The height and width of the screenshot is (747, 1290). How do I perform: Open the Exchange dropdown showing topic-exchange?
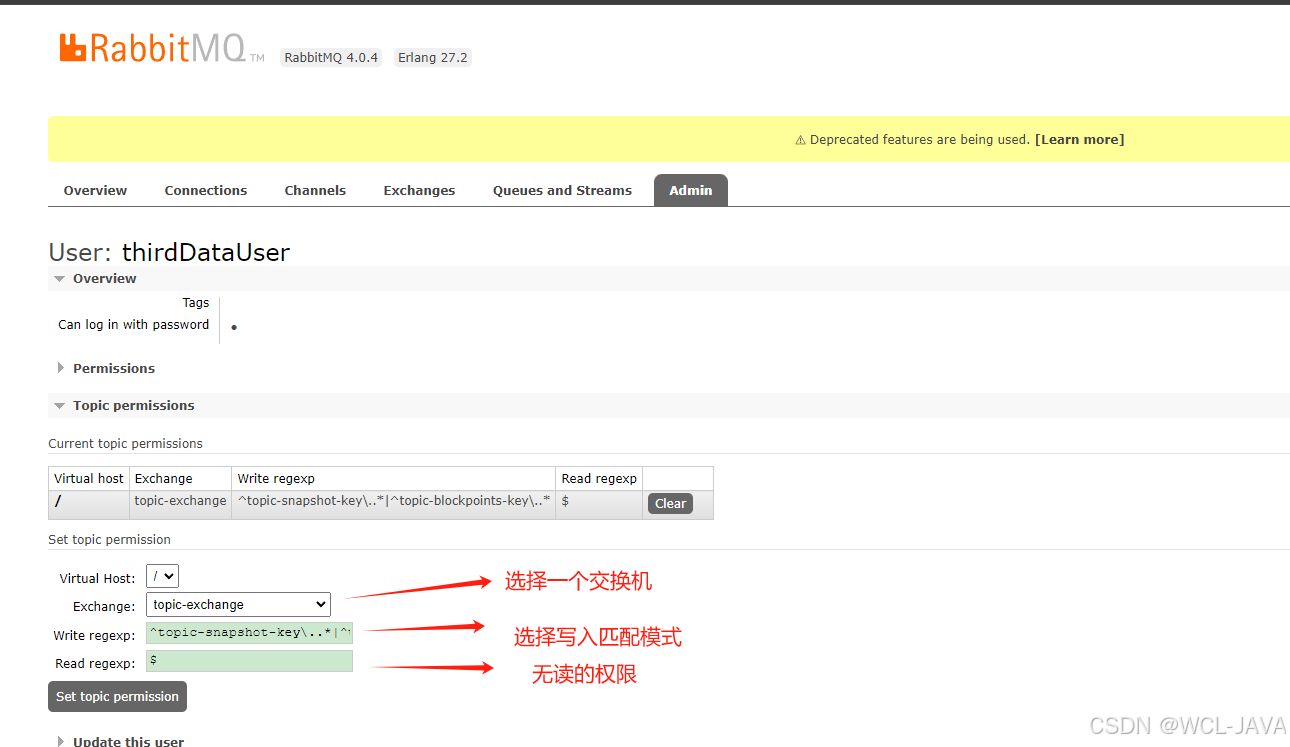click(x=238, y=604)
